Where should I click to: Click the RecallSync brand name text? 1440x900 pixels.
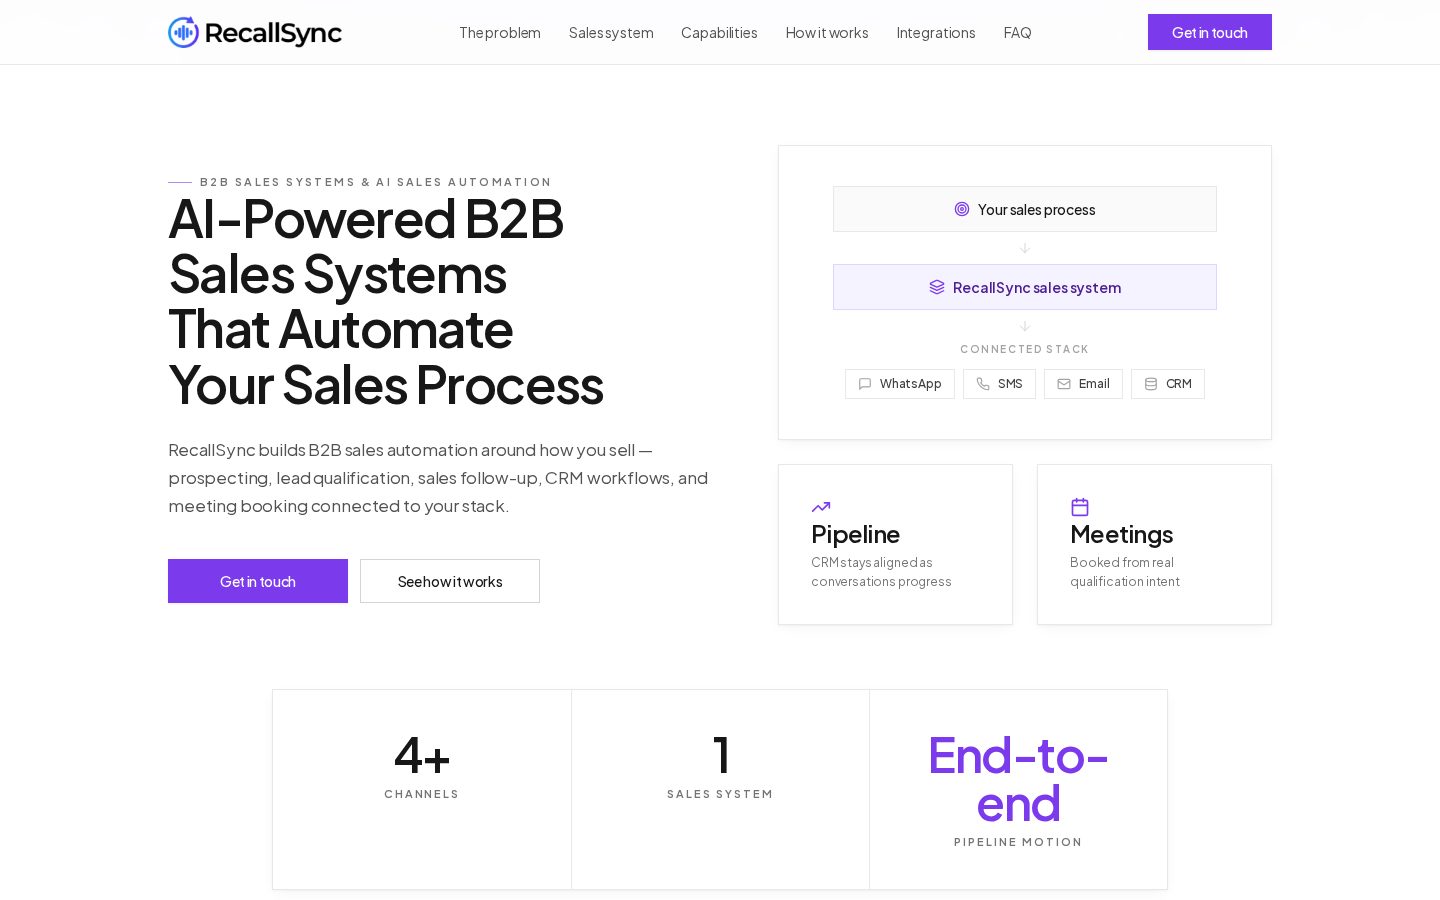click(273, 33)
